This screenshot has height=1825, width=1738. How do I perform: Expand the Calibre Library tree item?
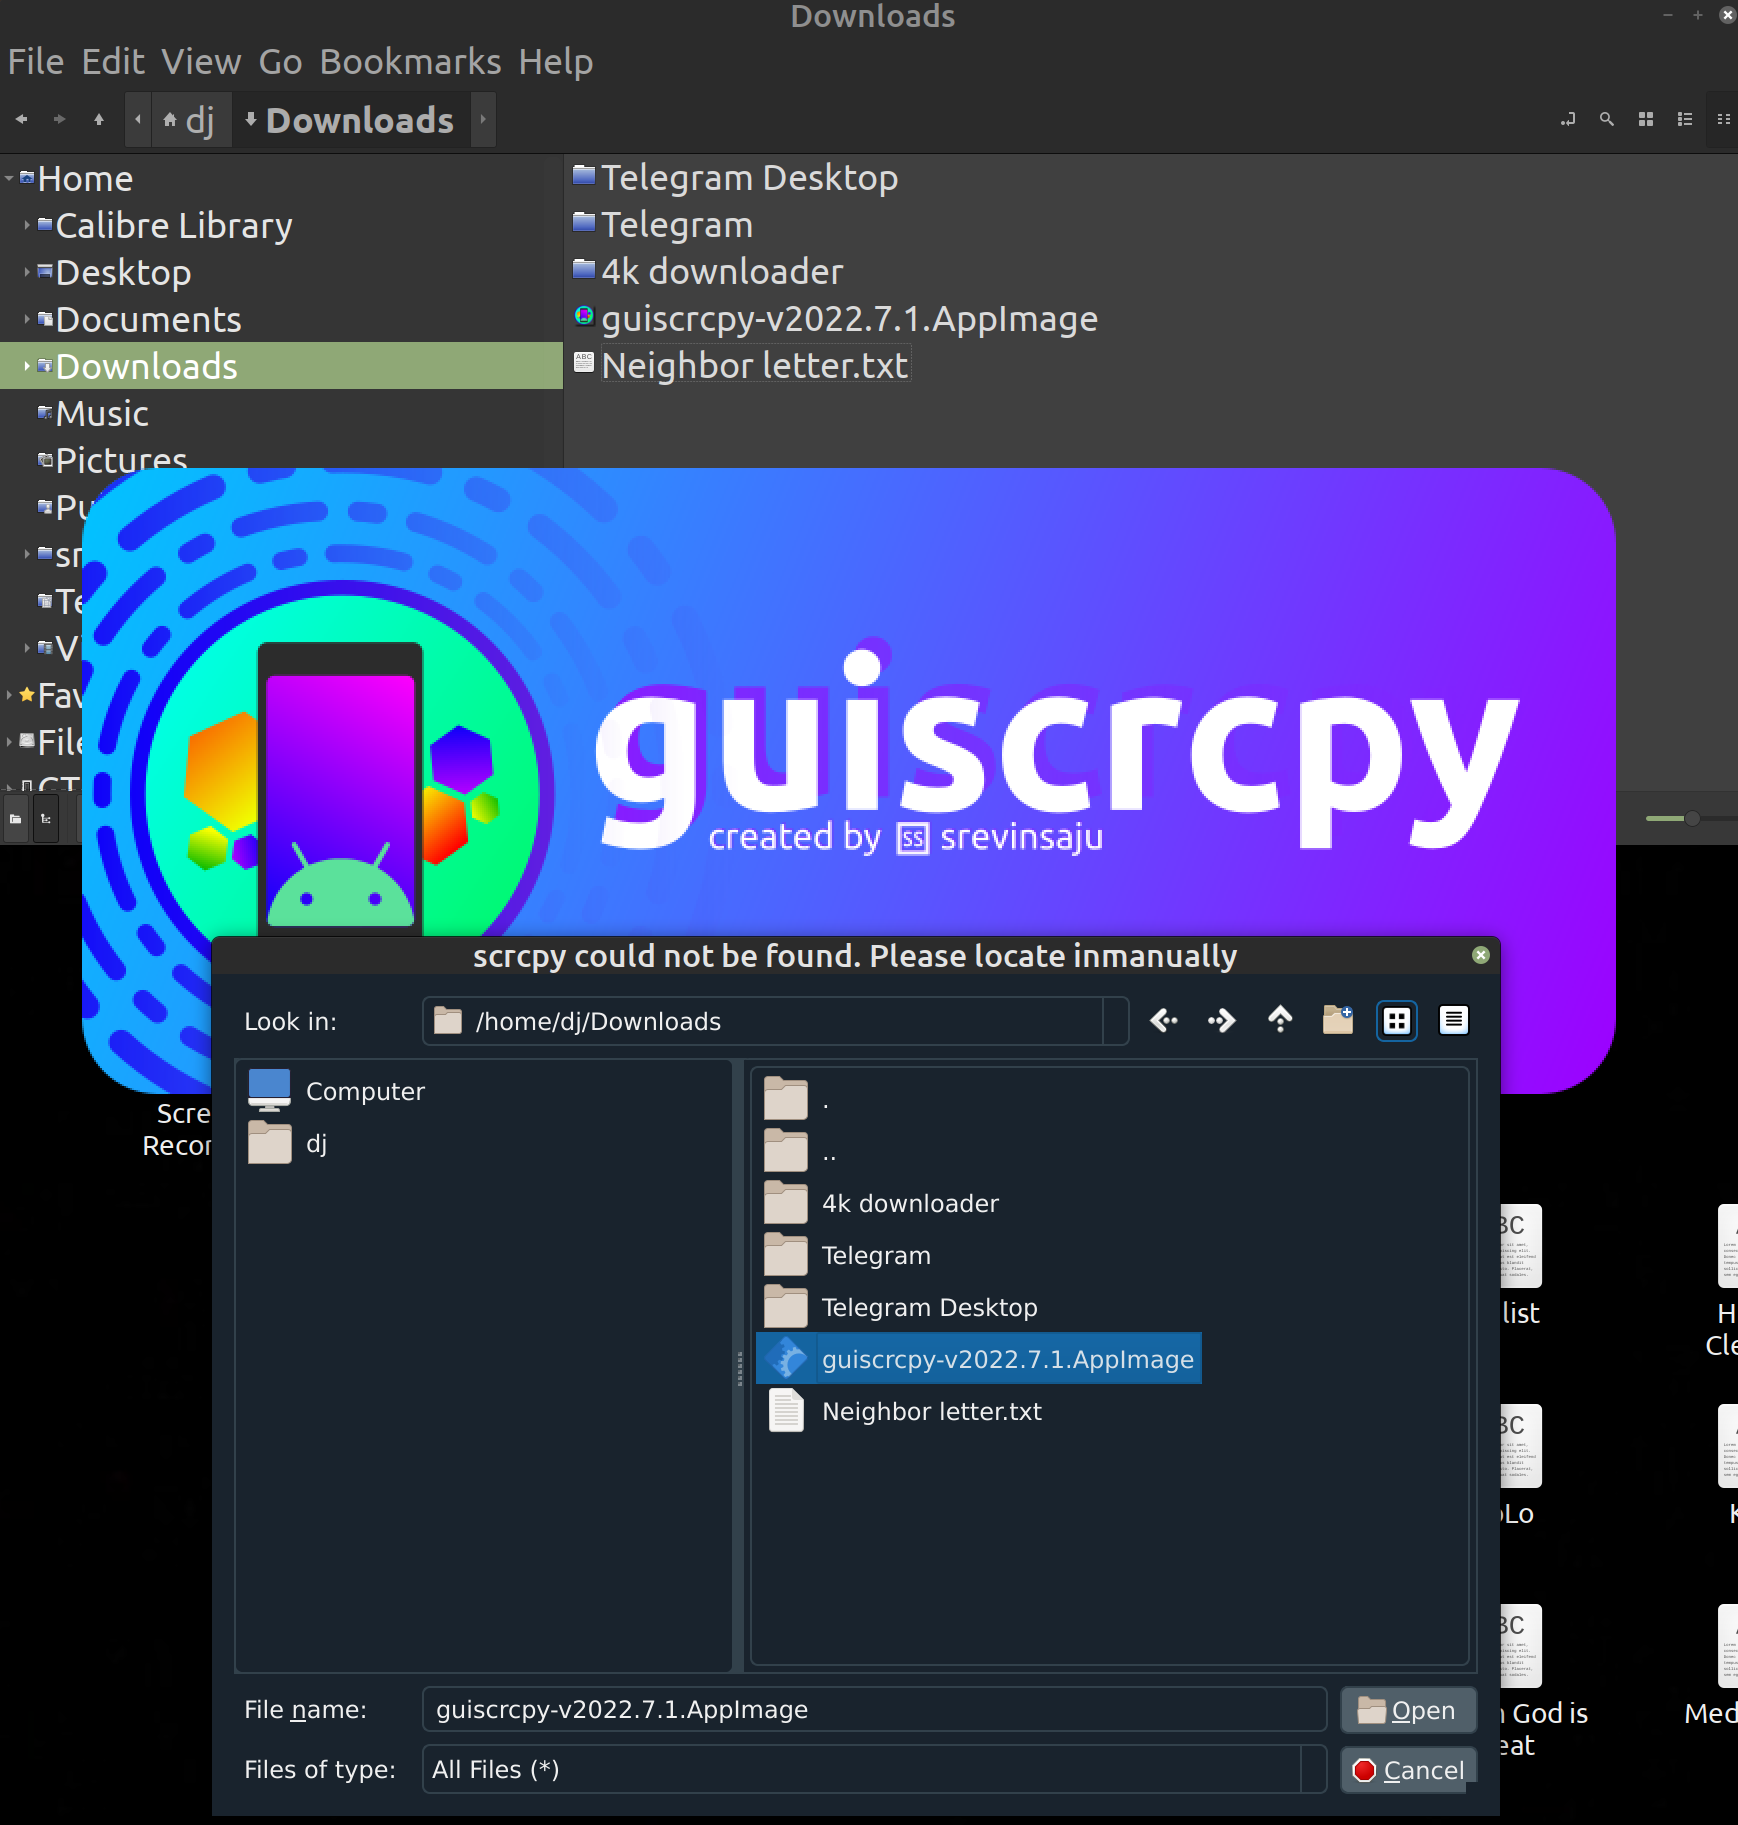(x=26, y=225)
